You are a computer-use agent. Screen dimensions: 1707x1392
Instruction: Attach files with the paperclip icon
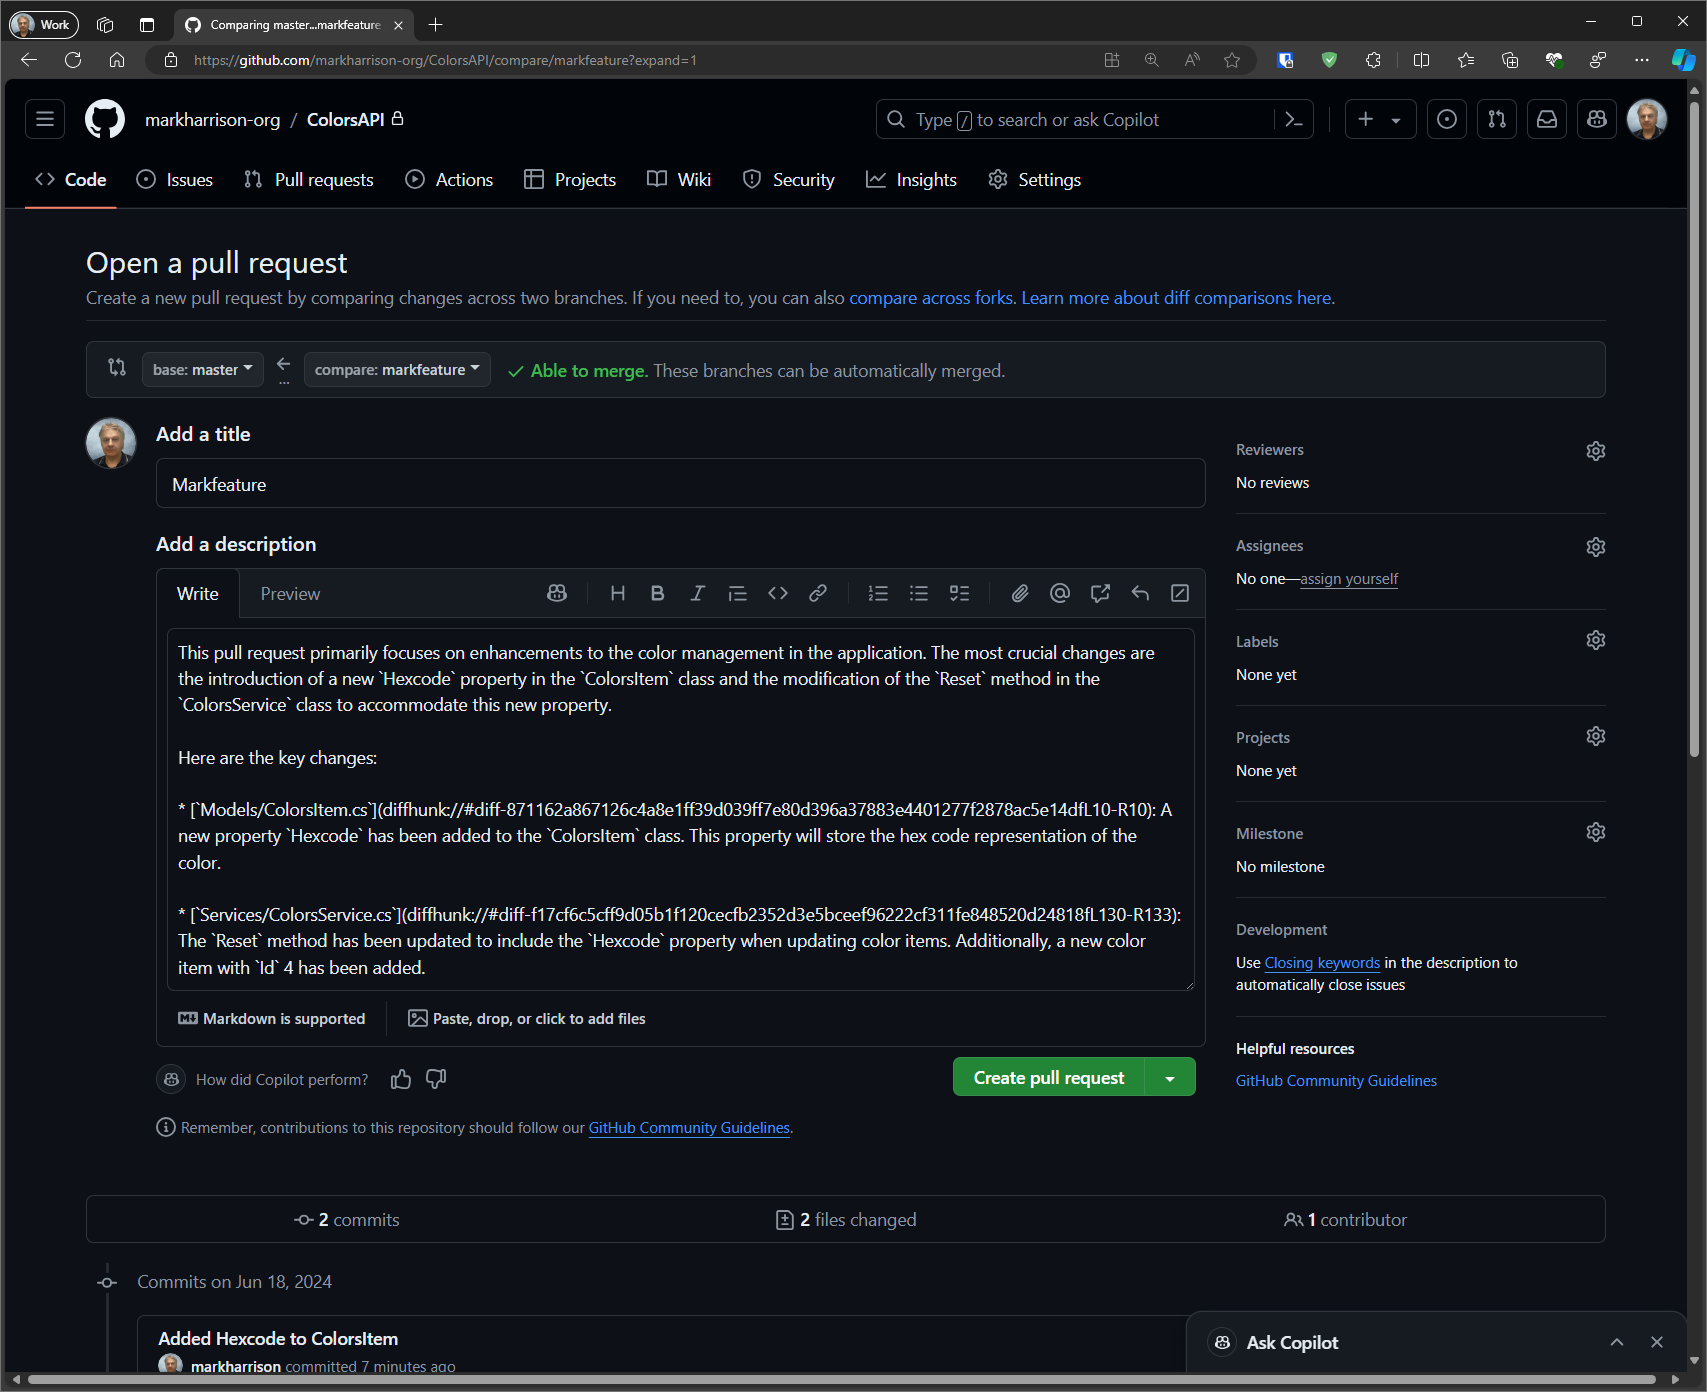click(1019, 594)
